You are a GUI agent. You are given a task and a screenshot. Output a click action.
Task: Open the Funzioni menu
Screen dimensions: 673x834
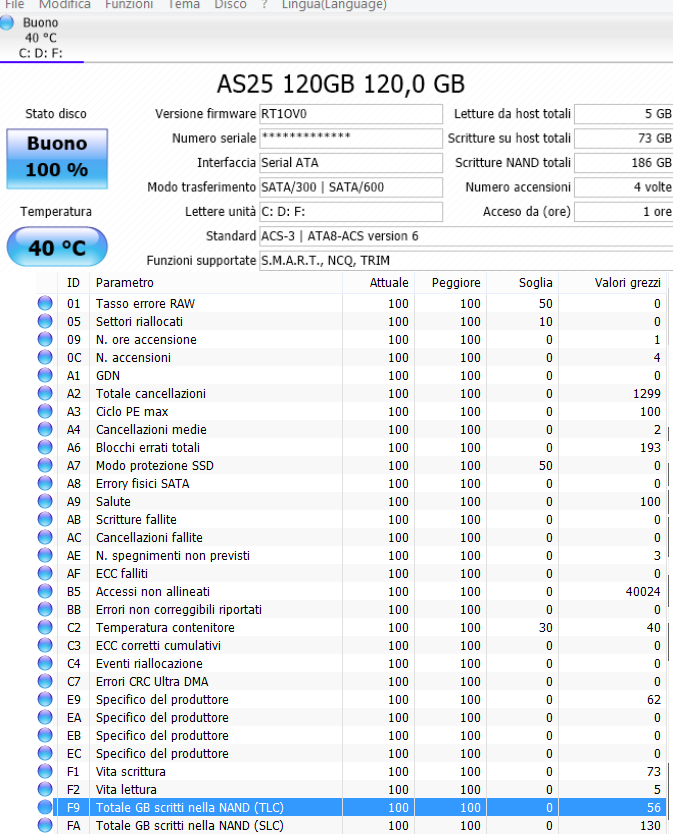point(129,4)
